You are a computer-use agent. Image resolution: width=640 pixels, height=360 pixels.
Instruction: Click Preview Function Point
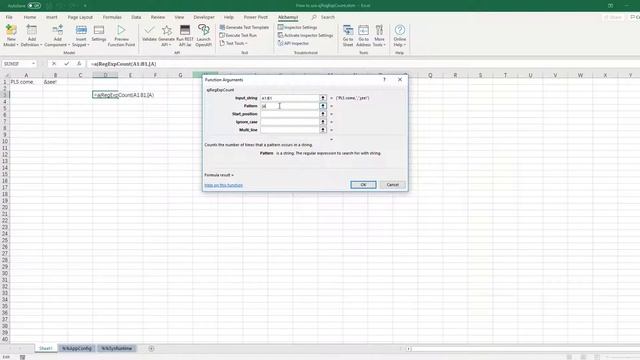tap(121, 35)
